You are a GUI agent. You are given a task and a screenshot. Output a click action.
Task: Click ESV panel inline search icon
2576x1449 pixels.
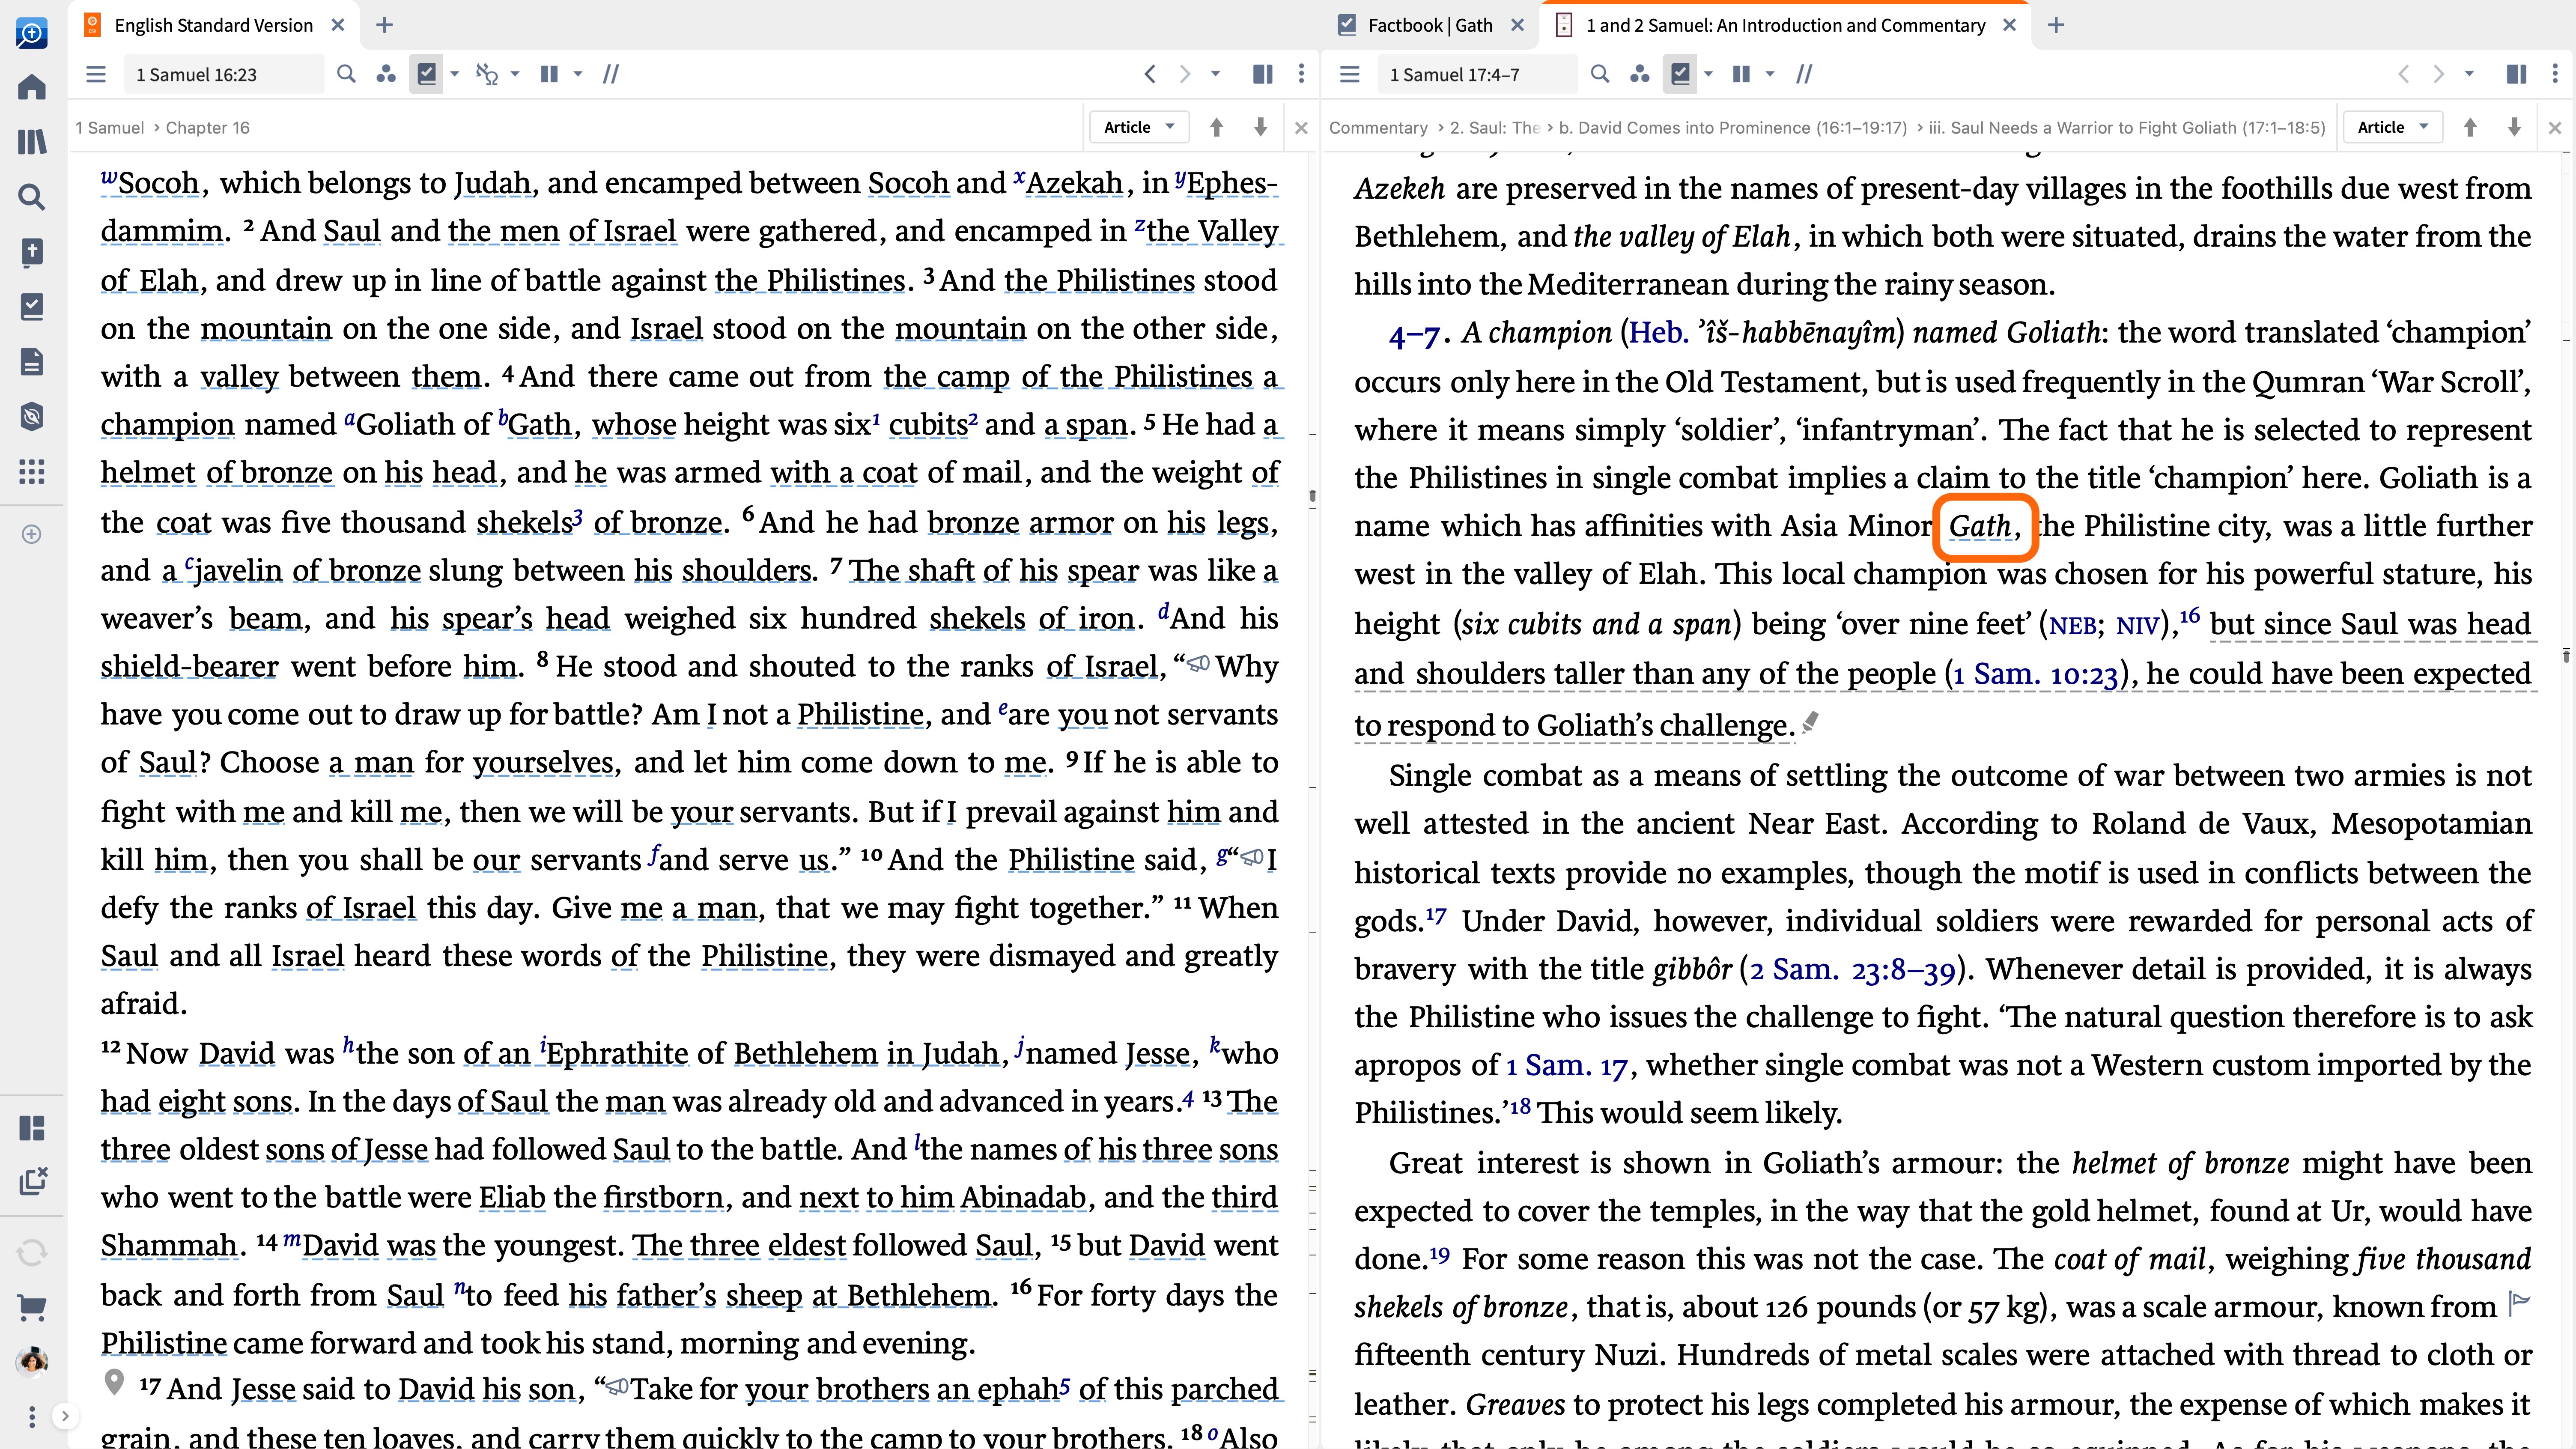coord(346,74)
